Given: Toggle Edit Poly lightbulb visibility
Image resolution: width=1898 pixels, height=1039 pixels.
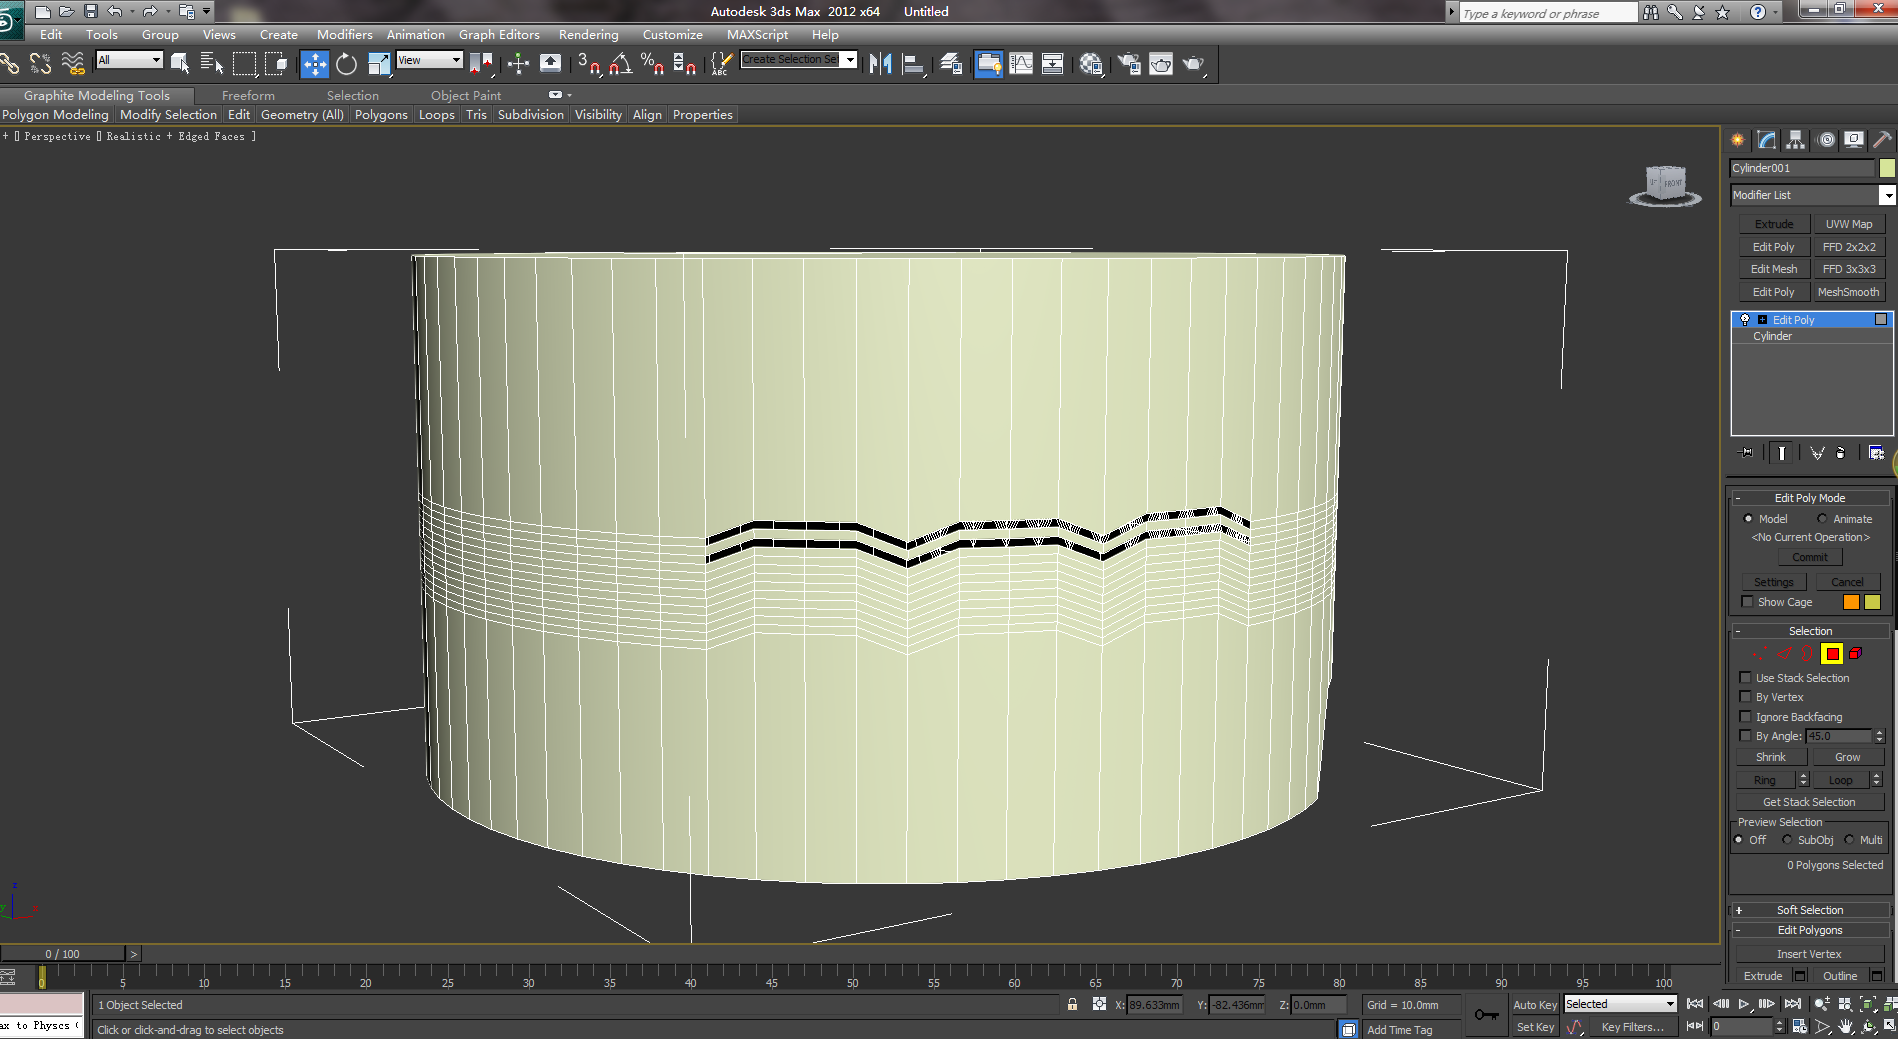Looking at the screenshot, I should [x=1745, y=320].
